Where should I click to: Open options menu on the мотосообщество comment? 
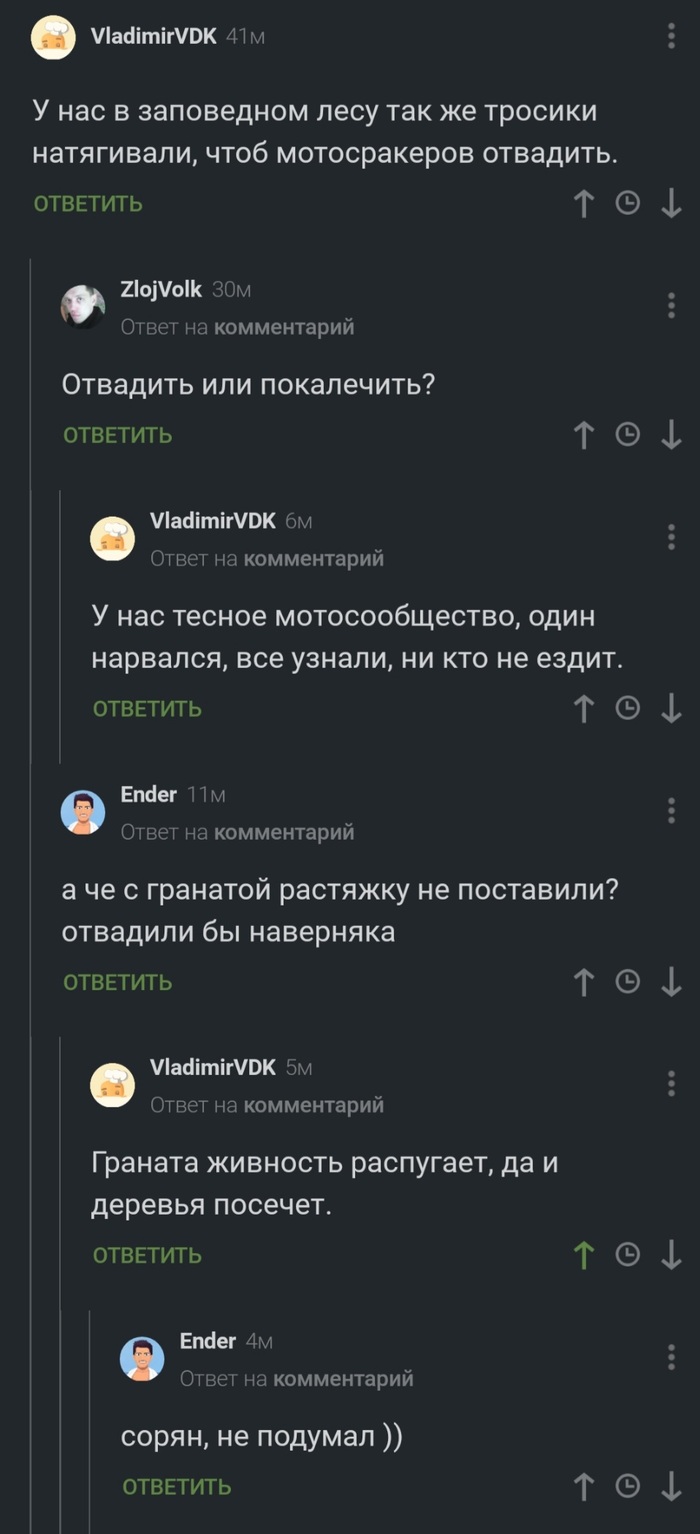tap(671, 536)
